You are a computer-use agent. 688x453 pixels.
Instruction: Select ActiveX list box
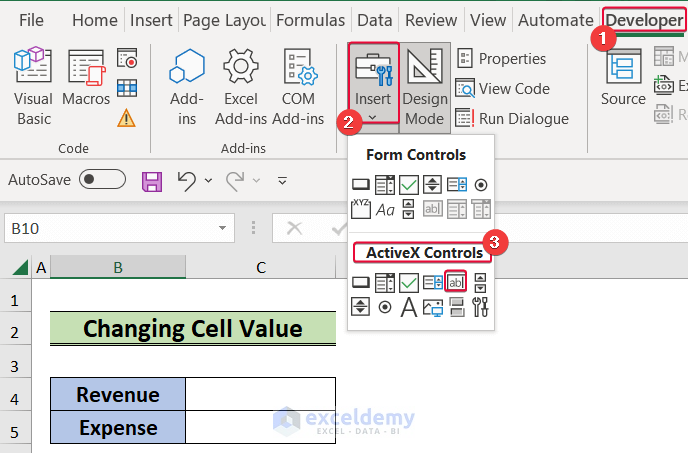433,283
